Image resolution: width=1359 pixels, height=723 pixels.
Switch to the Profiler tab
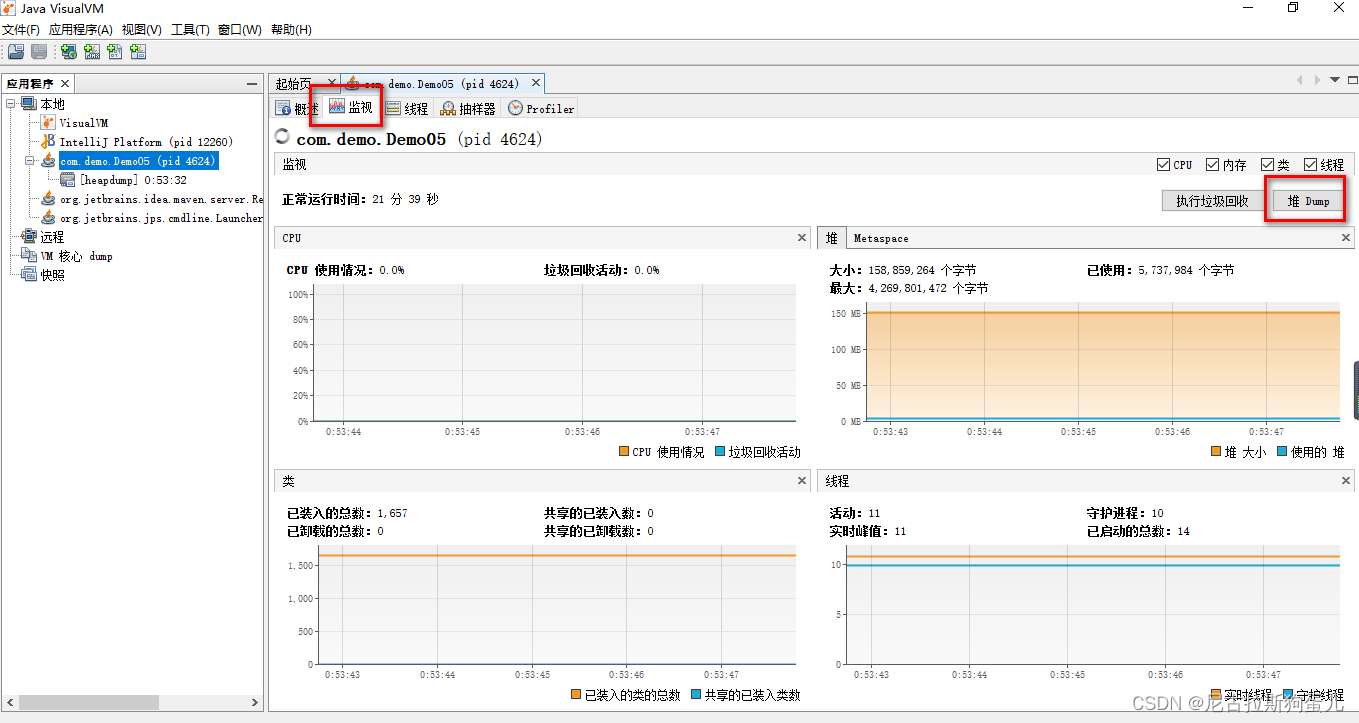point(541,108)
